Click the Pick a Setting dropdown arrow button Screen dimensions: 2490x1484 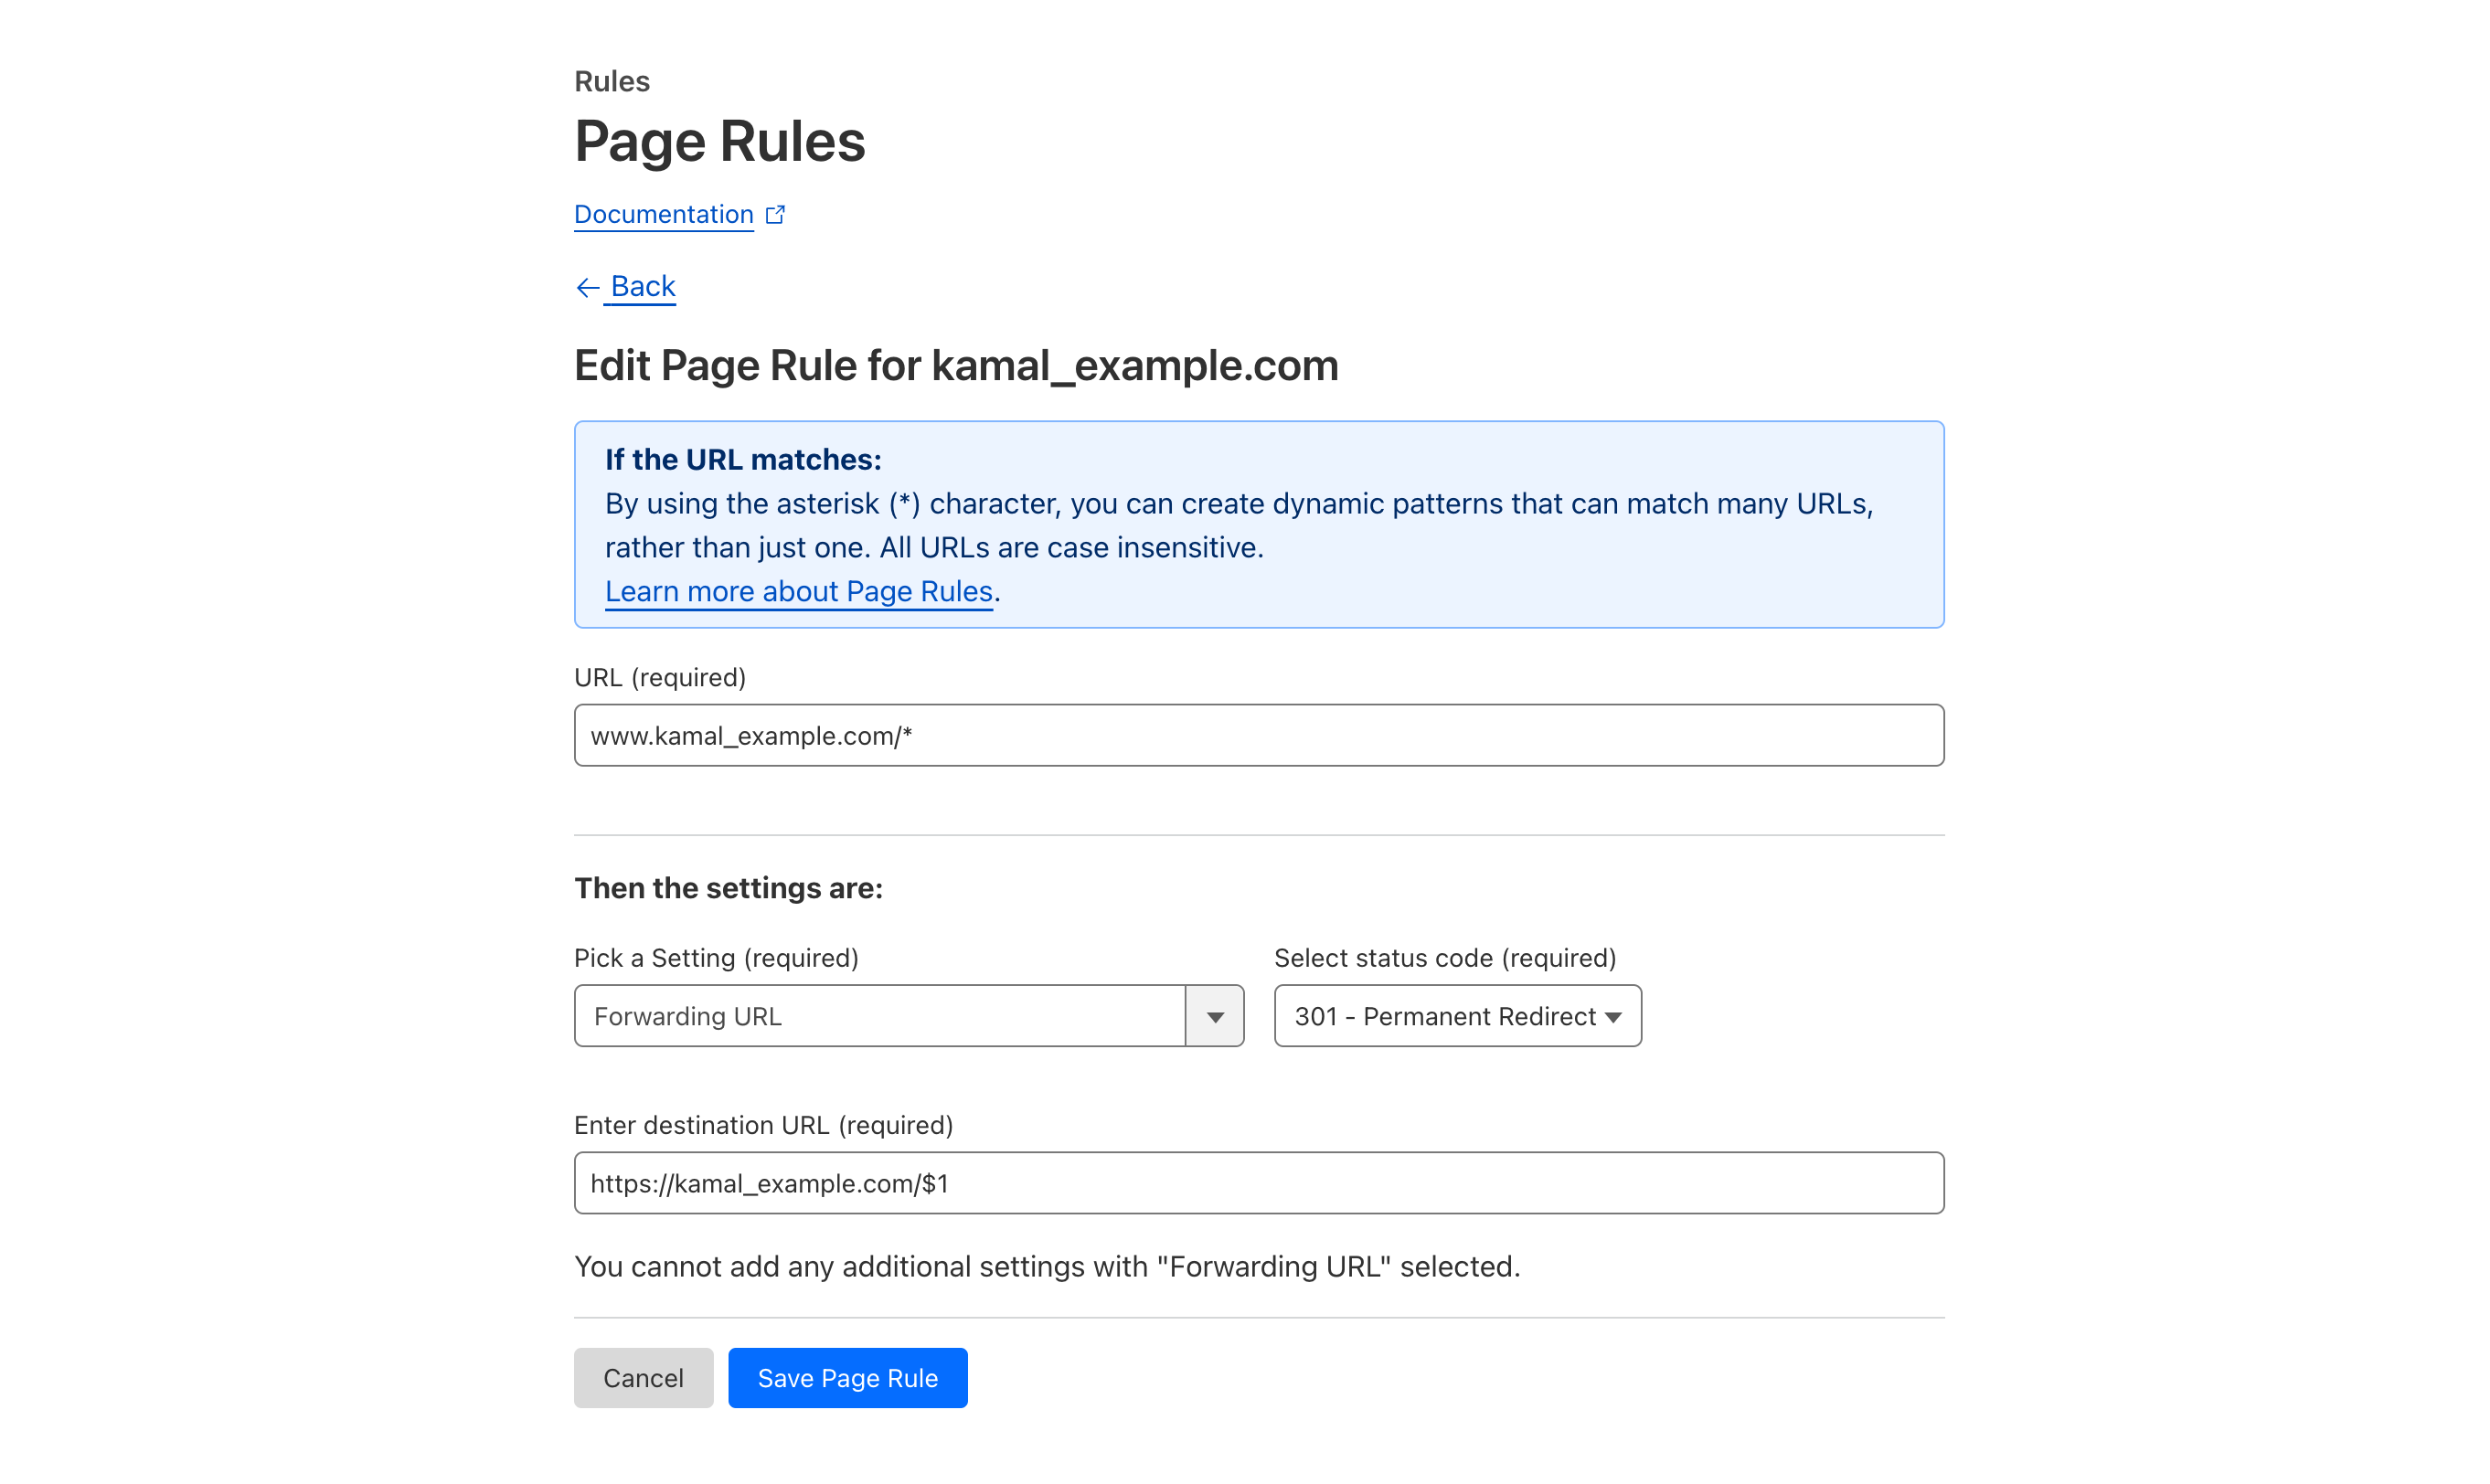[x=1214, y=1016]
